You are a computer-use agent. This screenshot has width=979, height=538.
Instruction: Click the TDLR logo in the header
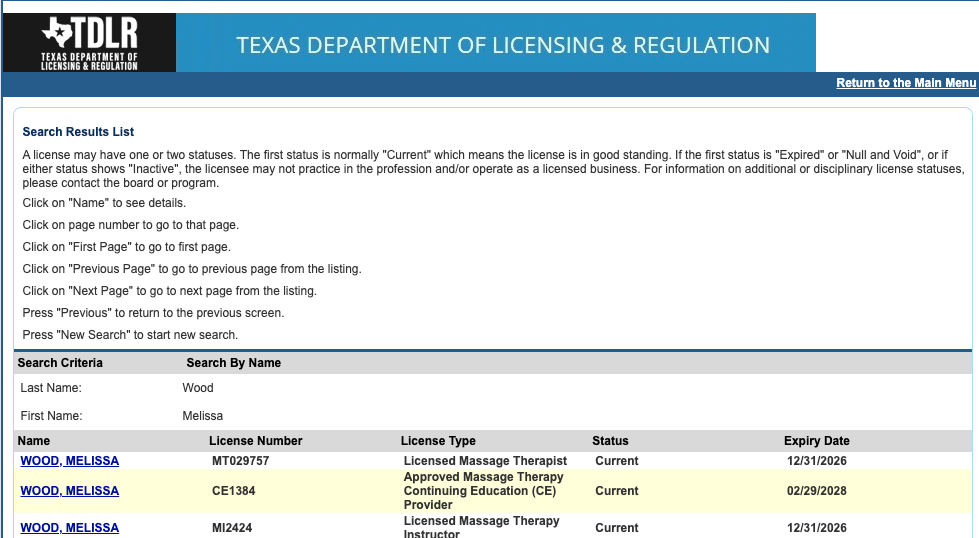(89, 42)
